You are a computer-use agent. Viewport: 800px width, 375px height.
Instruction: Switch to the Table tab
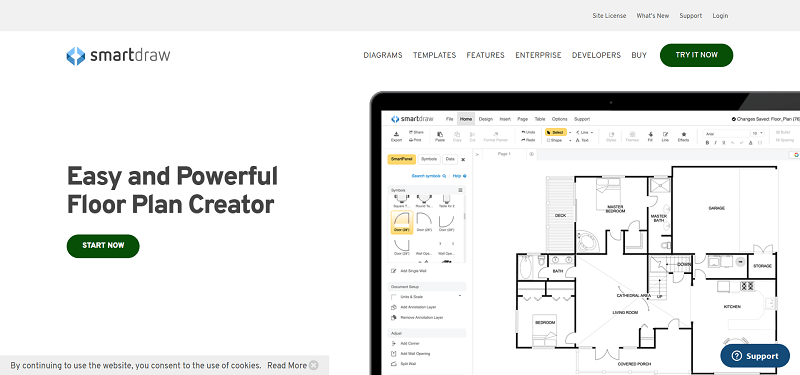point(540,119)
